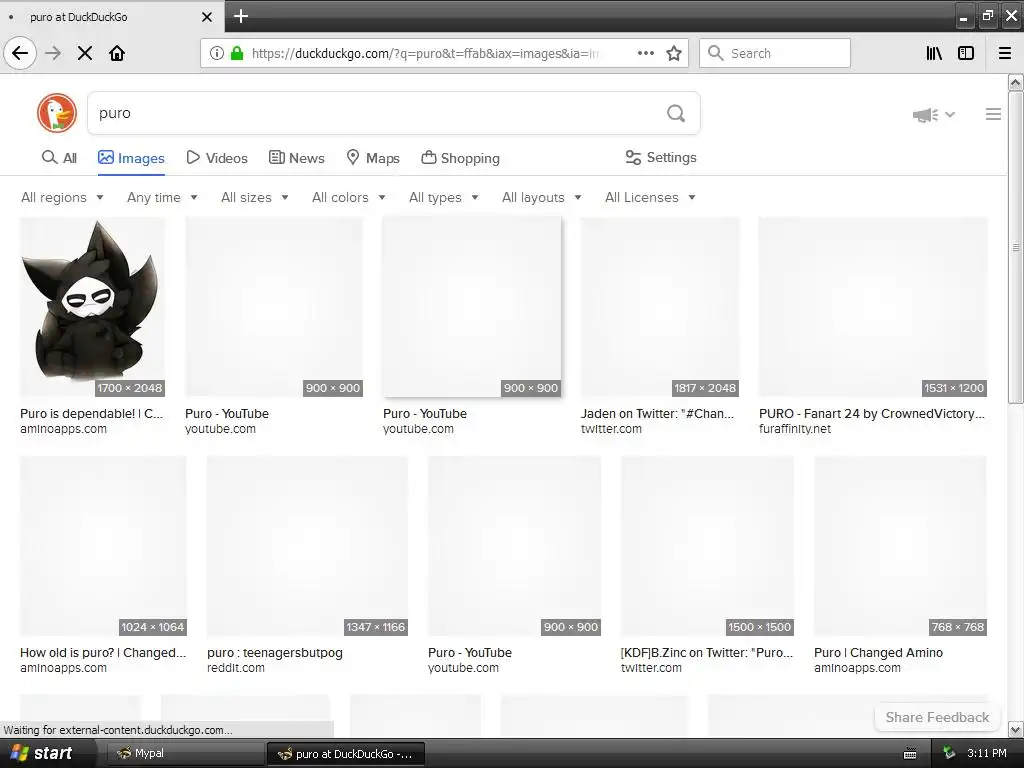1024x768 pixels.
Task: Open search Settings menu
Action: pyautogui.click(x=661, y=157)
